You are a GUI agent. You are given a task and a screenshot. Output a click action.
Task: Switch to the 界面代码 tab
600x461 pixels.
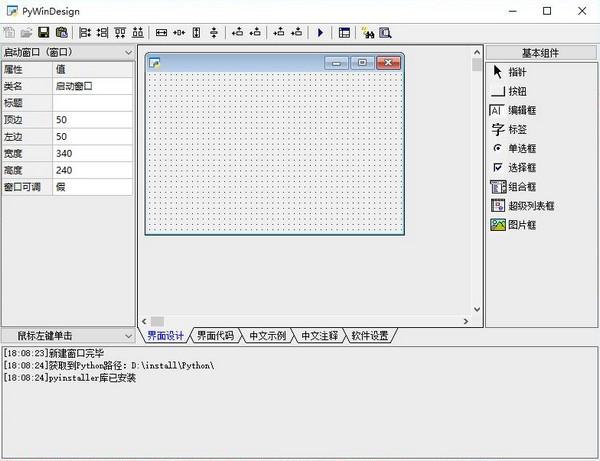click(215, 336)
